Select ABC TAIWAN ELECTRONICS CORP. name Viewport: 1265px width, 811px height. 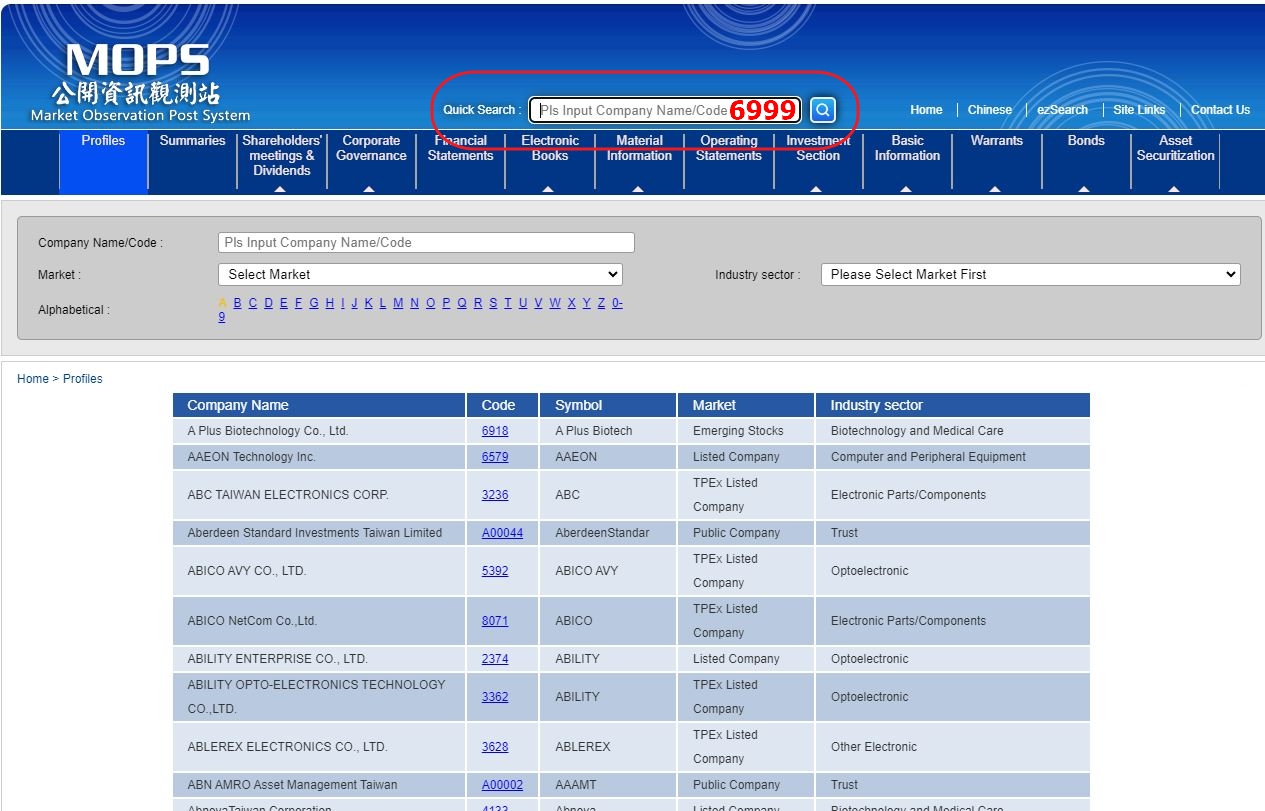point(288,495)
